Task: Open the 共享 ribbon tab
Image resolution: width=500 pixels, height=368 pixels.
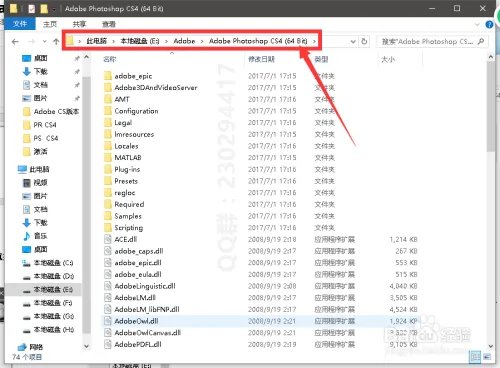Action: pos(79,24)
